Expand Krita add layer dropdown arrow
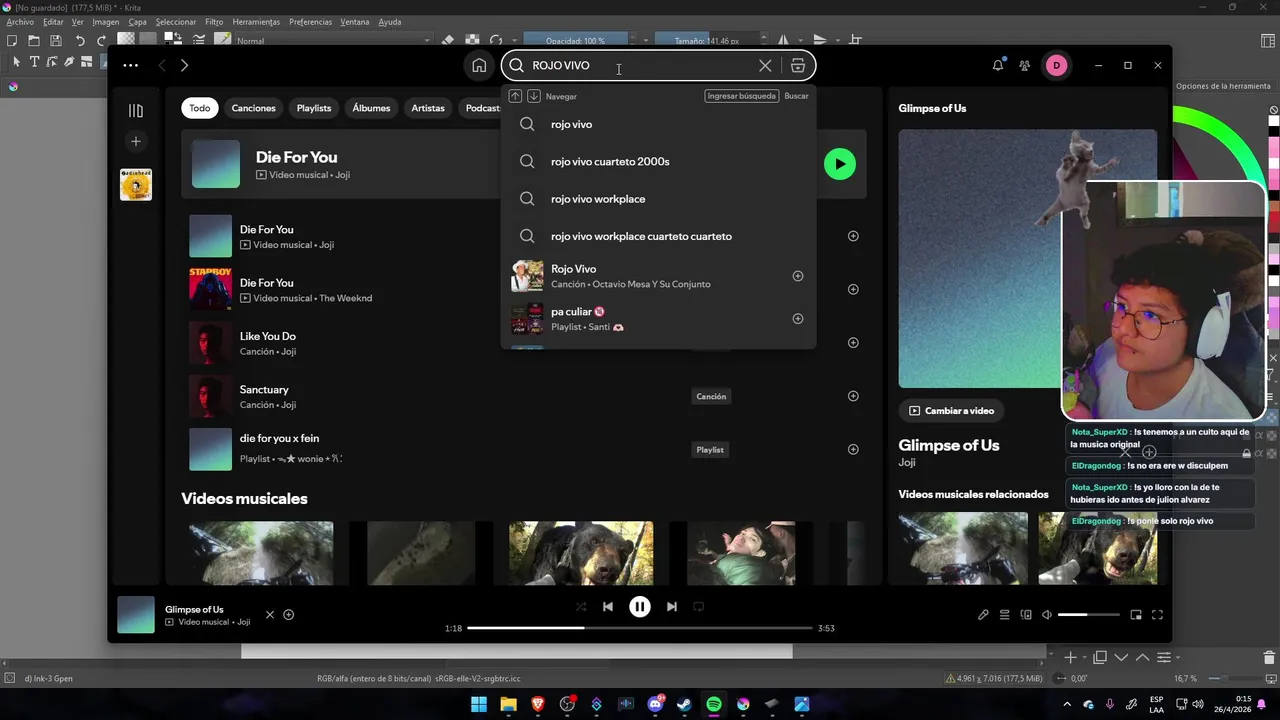1280x720 pixels. 1084,657
